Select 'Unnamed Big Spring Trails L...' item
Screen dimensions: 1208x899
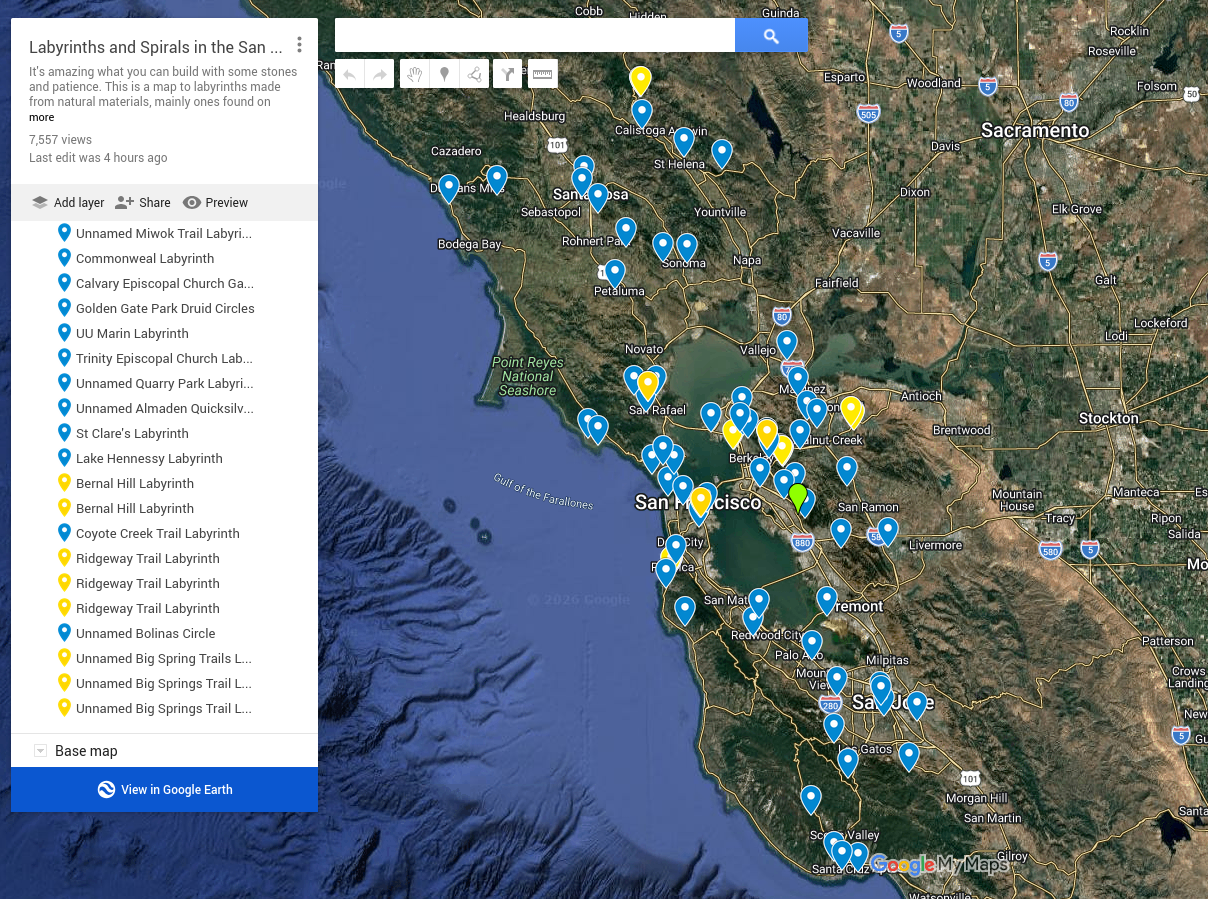point(164,658)
